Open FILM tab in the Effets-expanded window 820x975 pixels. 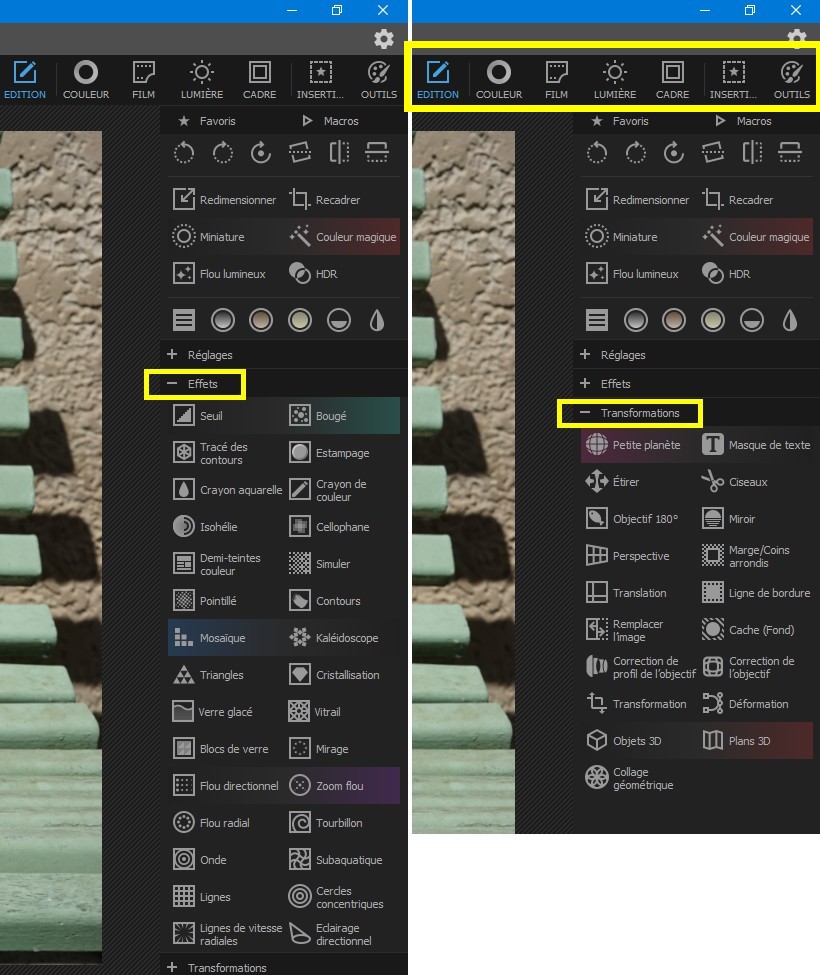(x=144, y=80)
